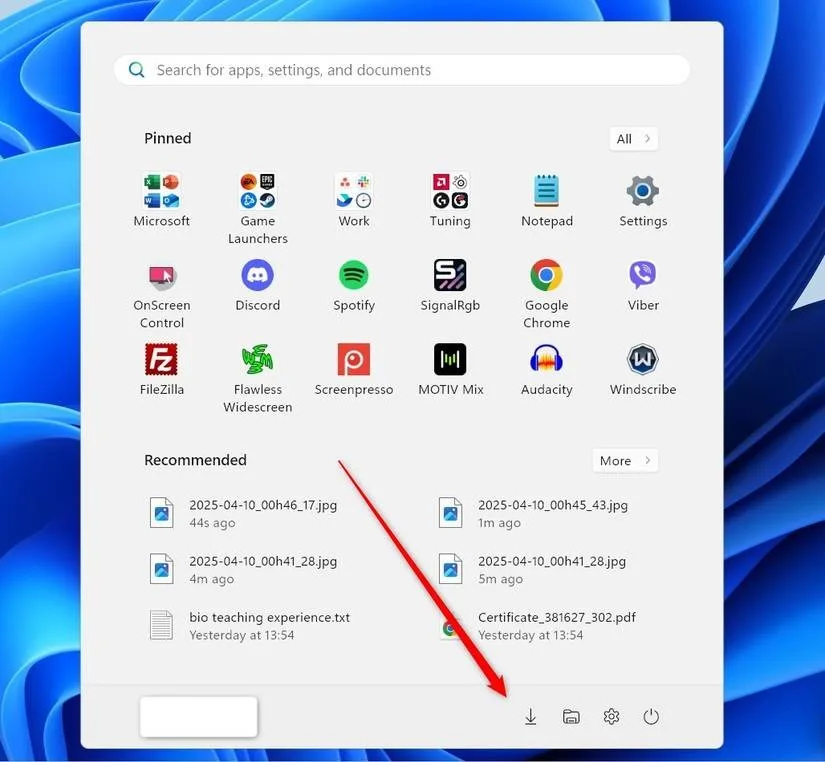Image resolution: width=825 pixels, height=762 pixels.
Task: Open the Tuning folder
Action: pyautogui.click(x=450, y=200)
